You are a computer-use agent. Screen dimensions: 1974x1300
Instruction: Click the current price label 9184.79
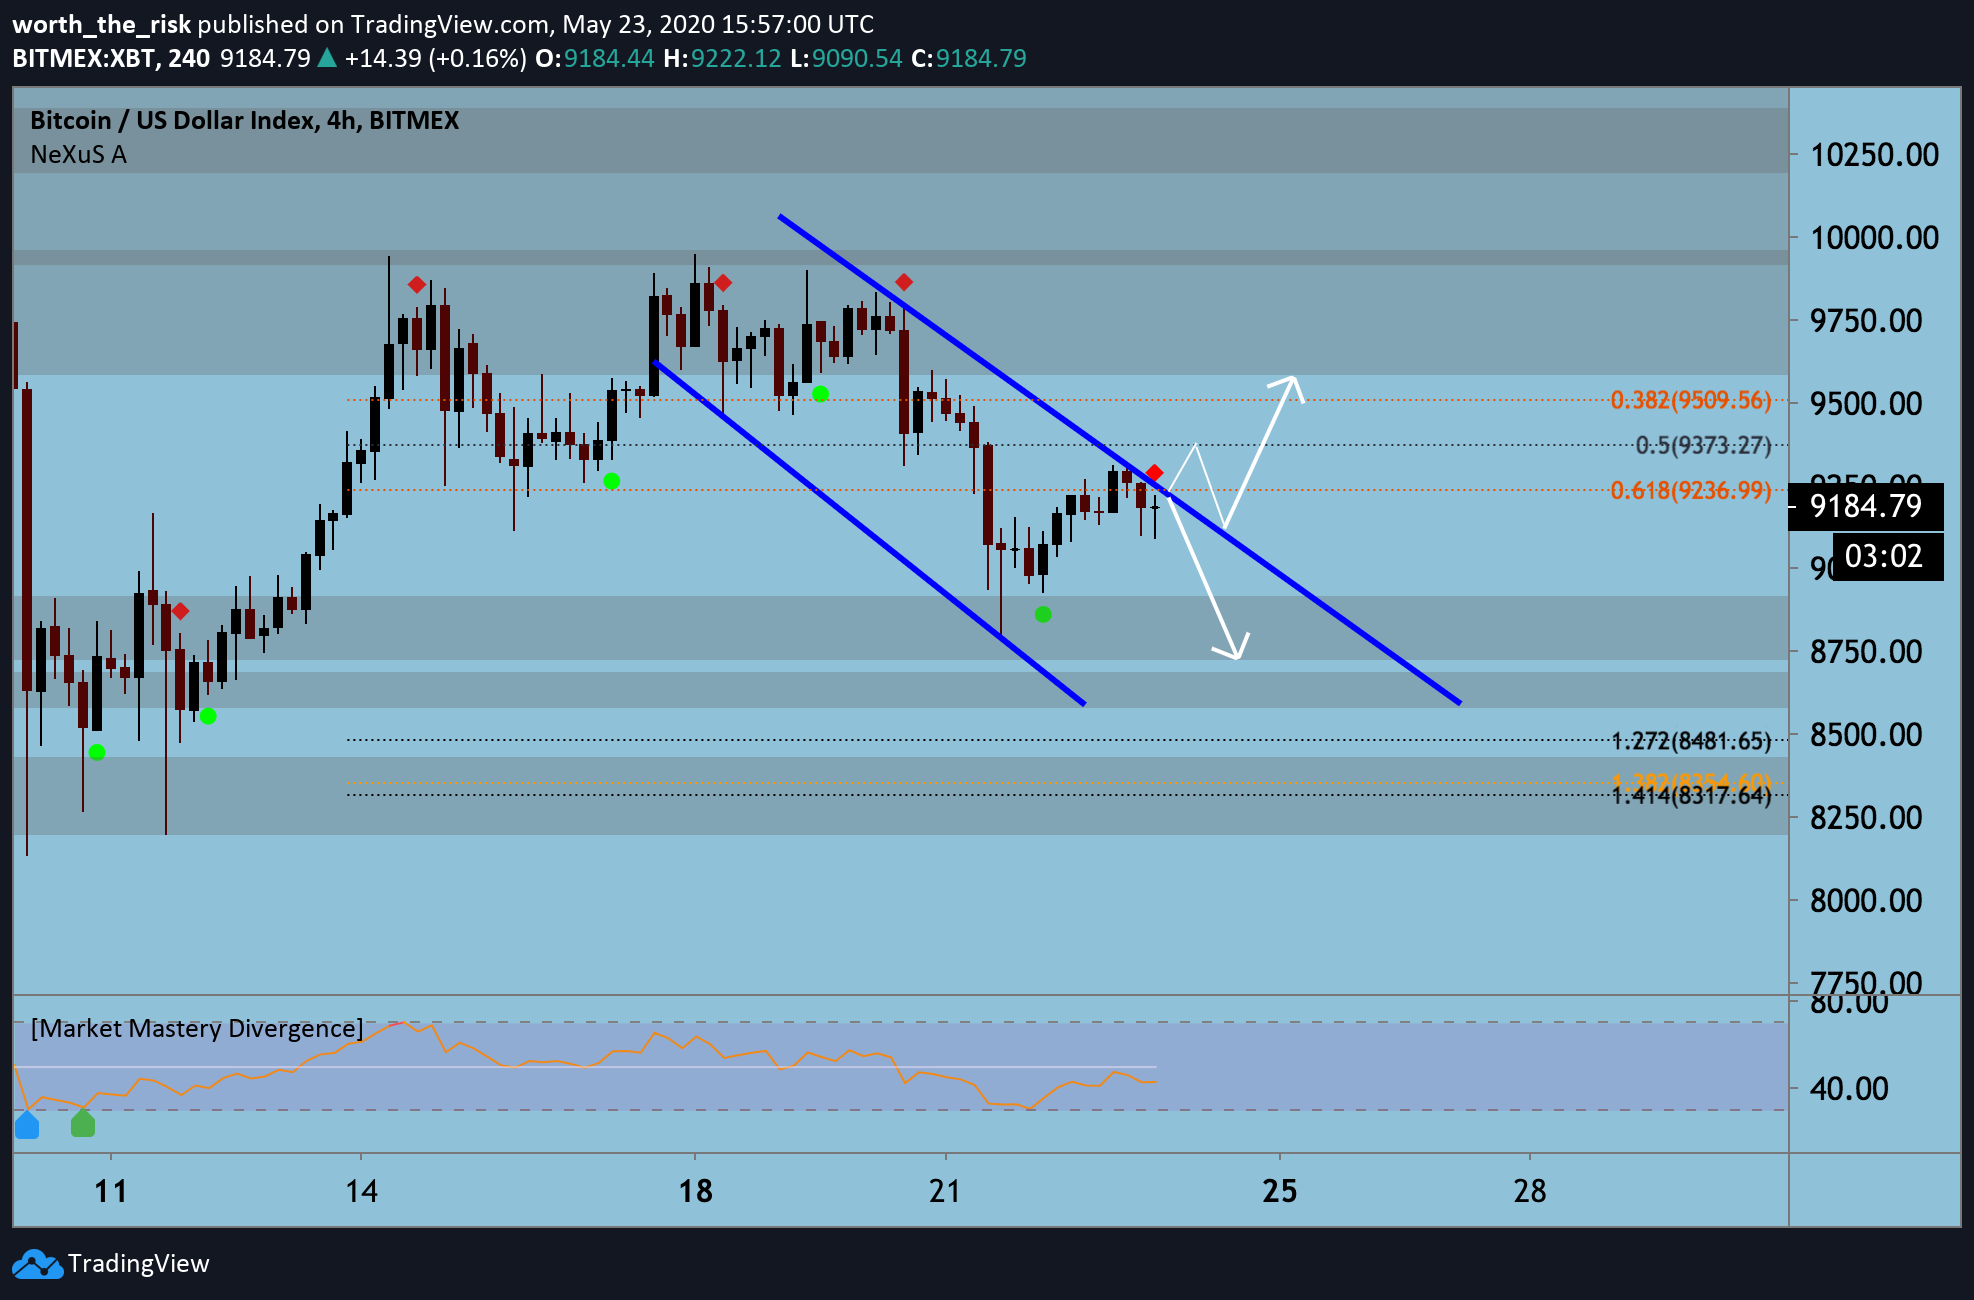click(1866, 506)
